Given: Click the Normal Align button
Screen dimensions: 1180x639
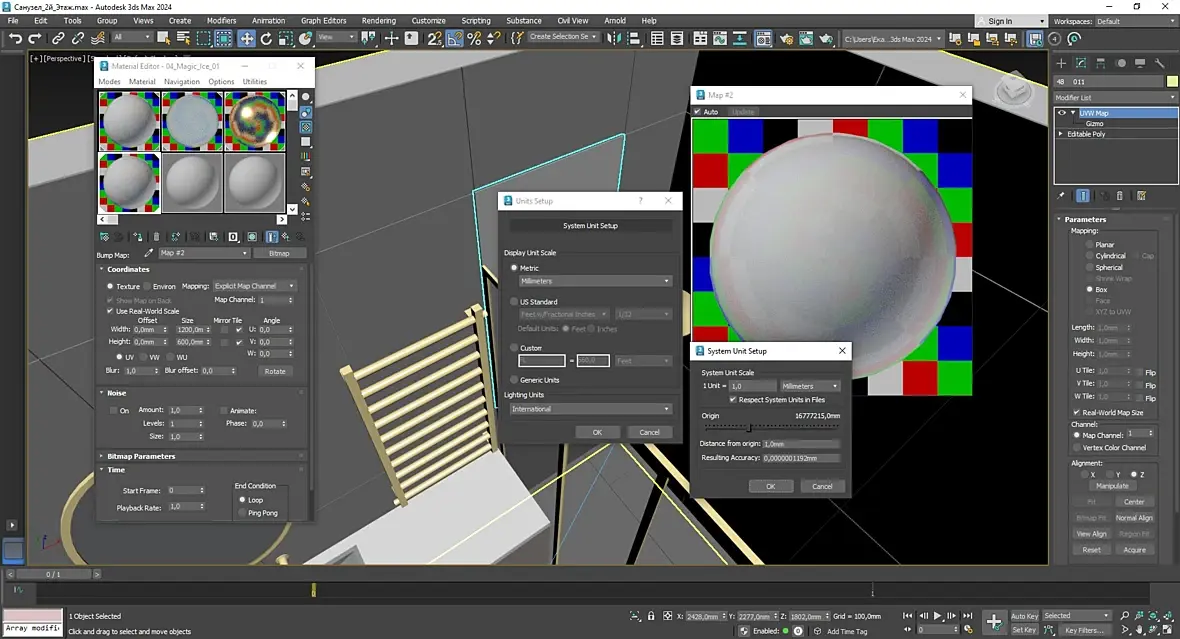Looking at the screenshot, I should pyautogui.click(x=1134, y=518).
